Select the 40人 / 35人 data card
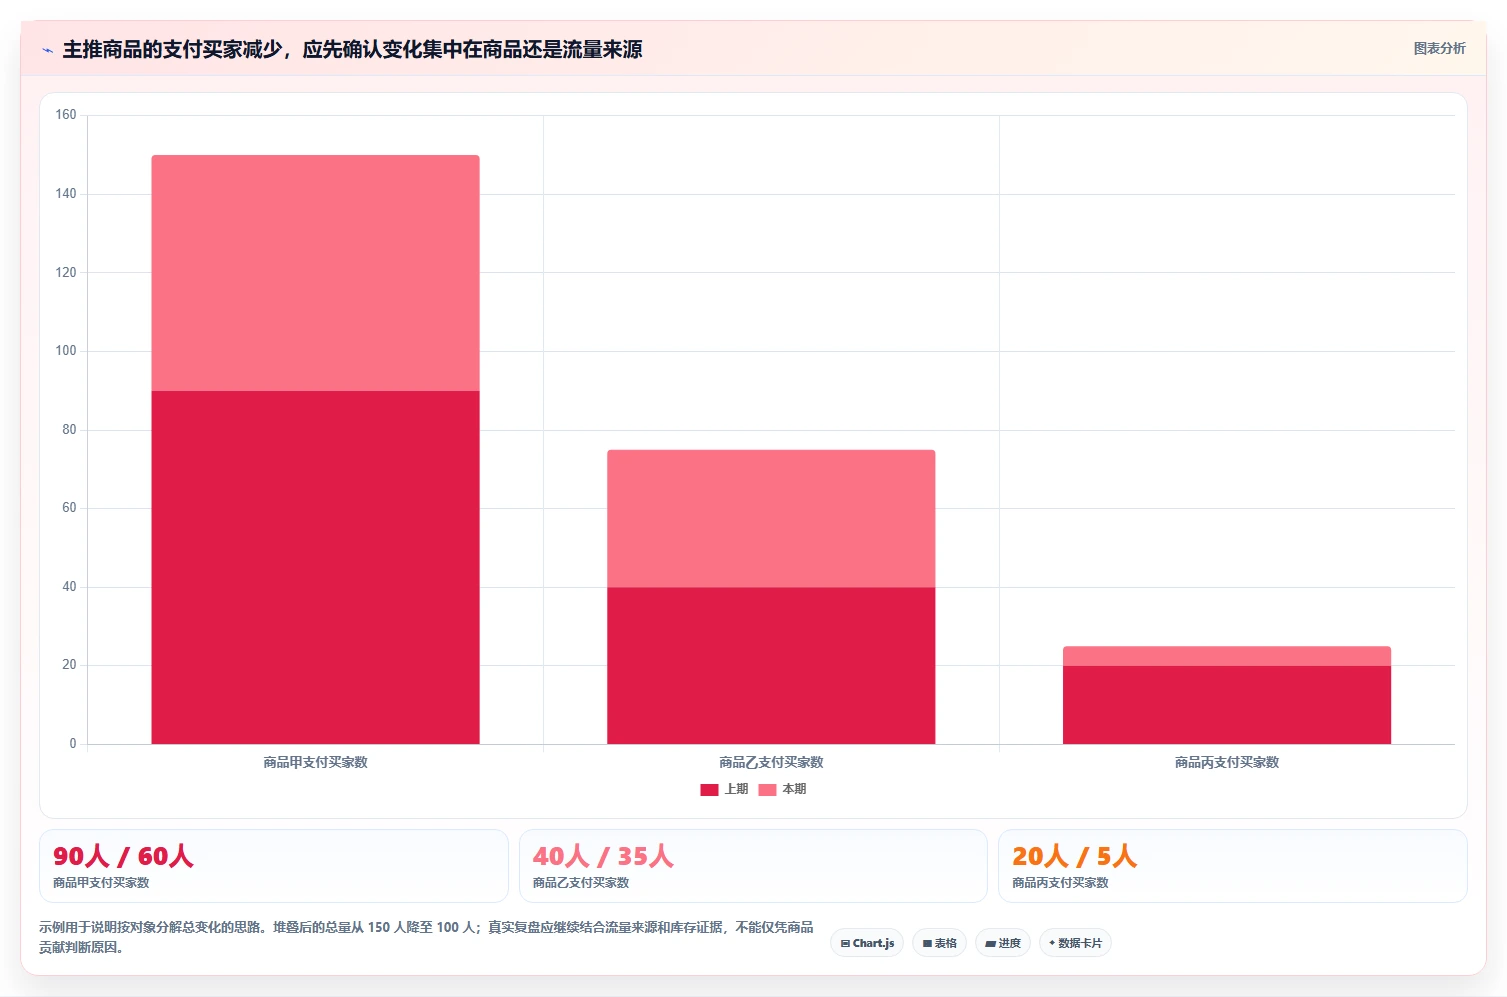The height and width of the screenshot is (997, 1507). [753, 866]
